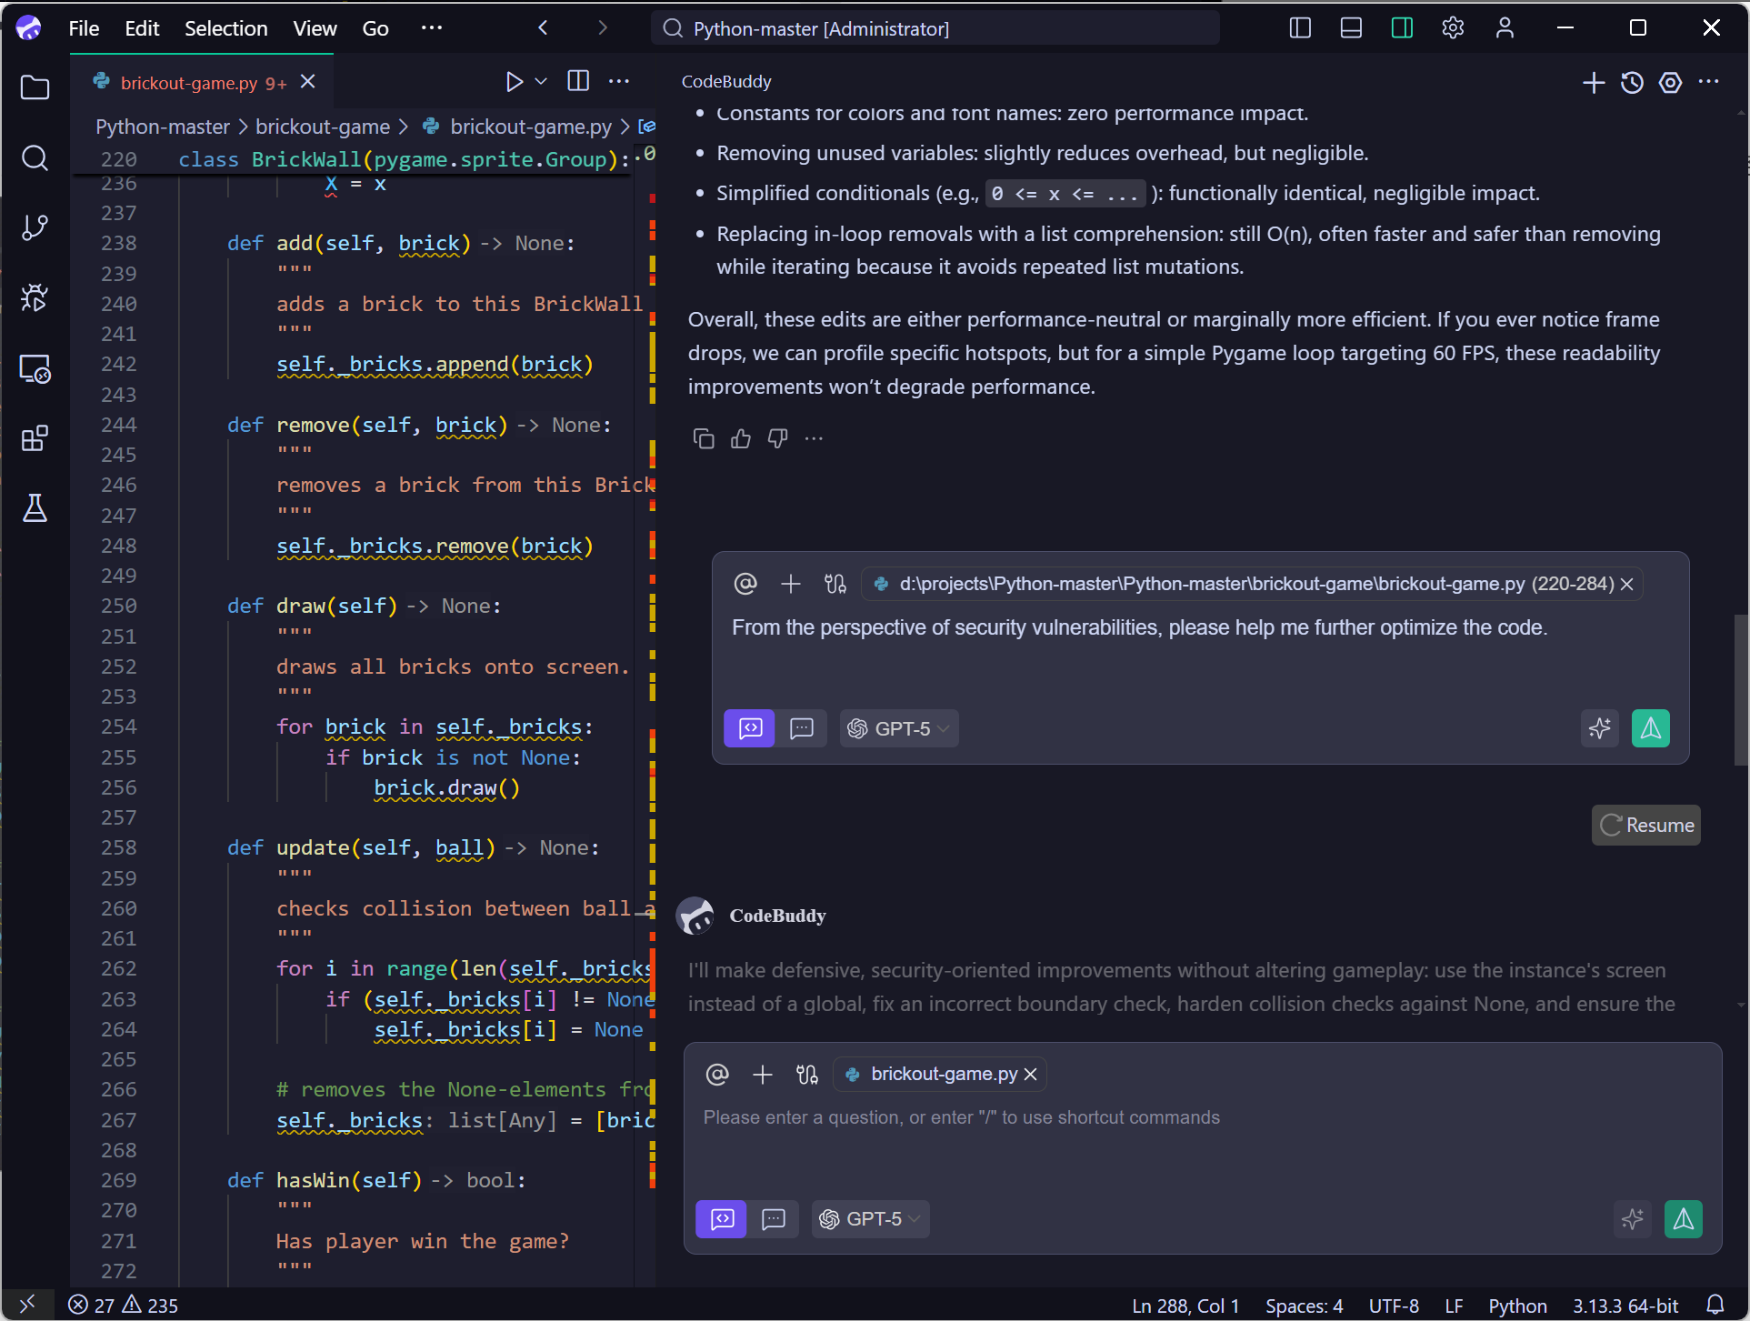This screenshot has width=1750, height=1321.
Task: Open the Testing panel
Action: 35,508
